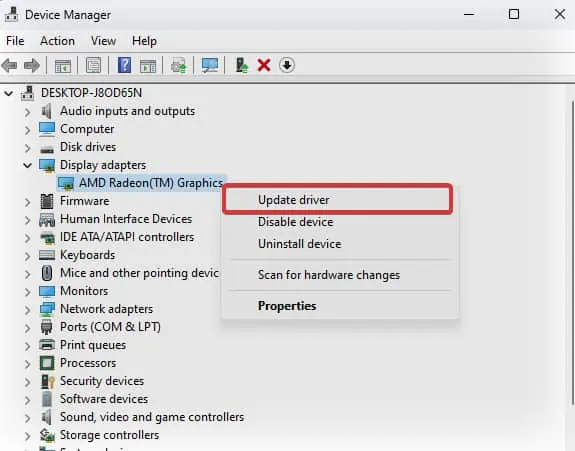This screenshot has height=451, width=575.
Task: Expand Sound, video and game controllers
Action: point(28,417)
